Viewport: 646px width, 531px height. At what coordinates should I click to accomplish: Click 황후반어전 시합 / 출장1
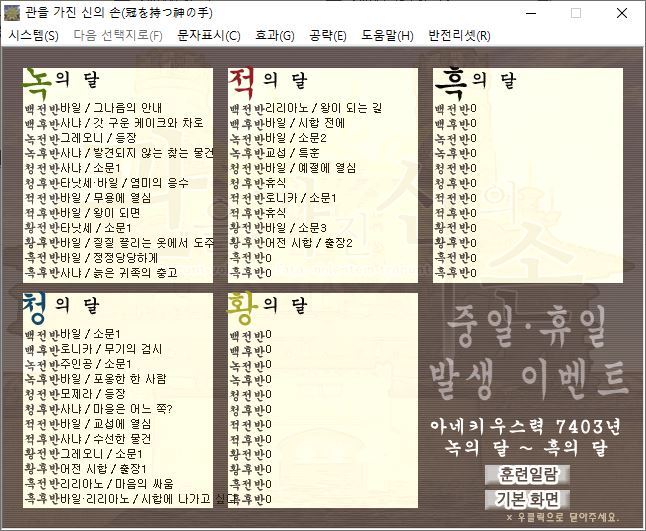coord(85,469)
